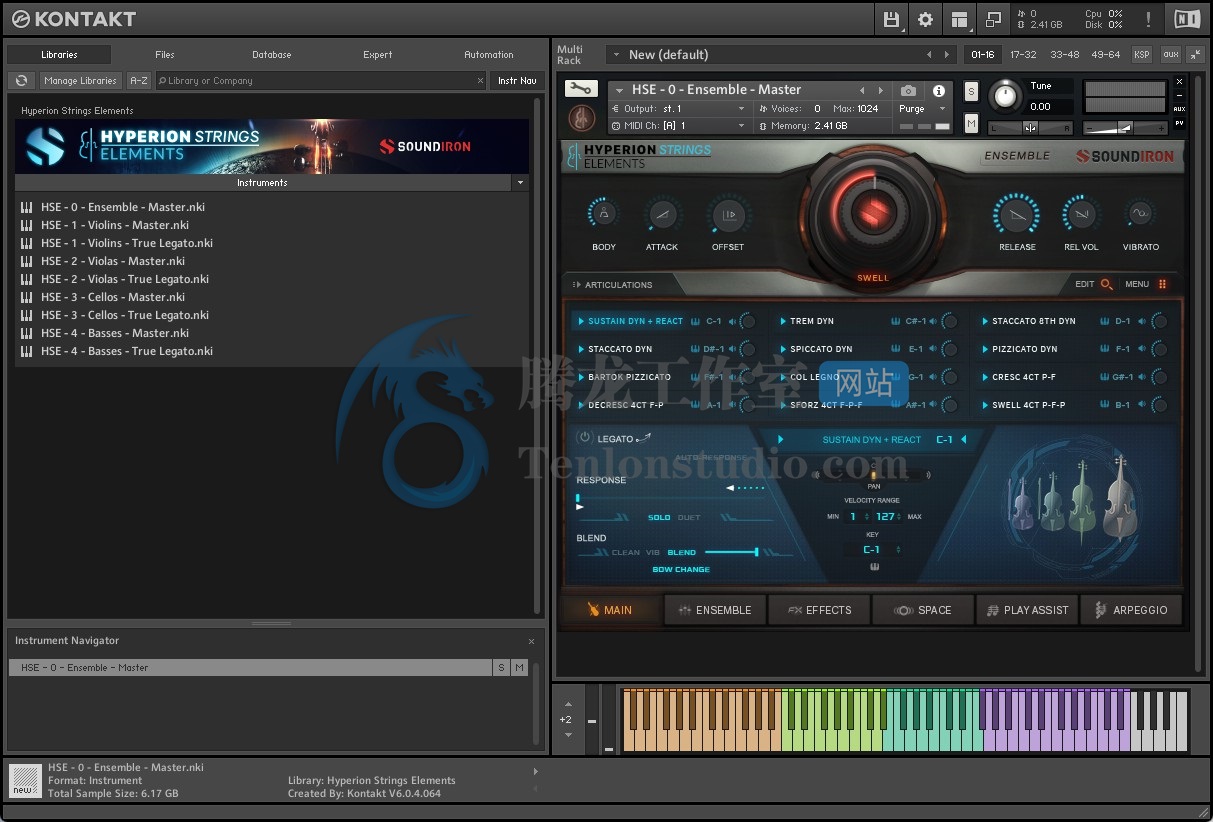
Task: Open the ENSEMBLE tab
Action: pyautogui.click(x=714, y=610)
